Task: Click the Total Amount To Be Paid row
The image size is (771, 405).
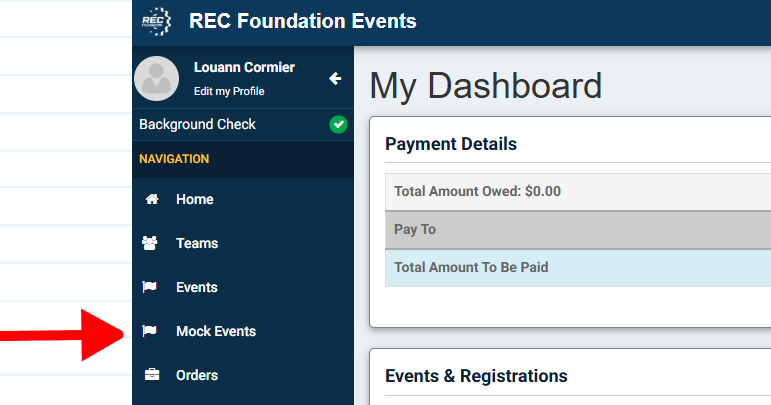Action: [x=578, y=267]
